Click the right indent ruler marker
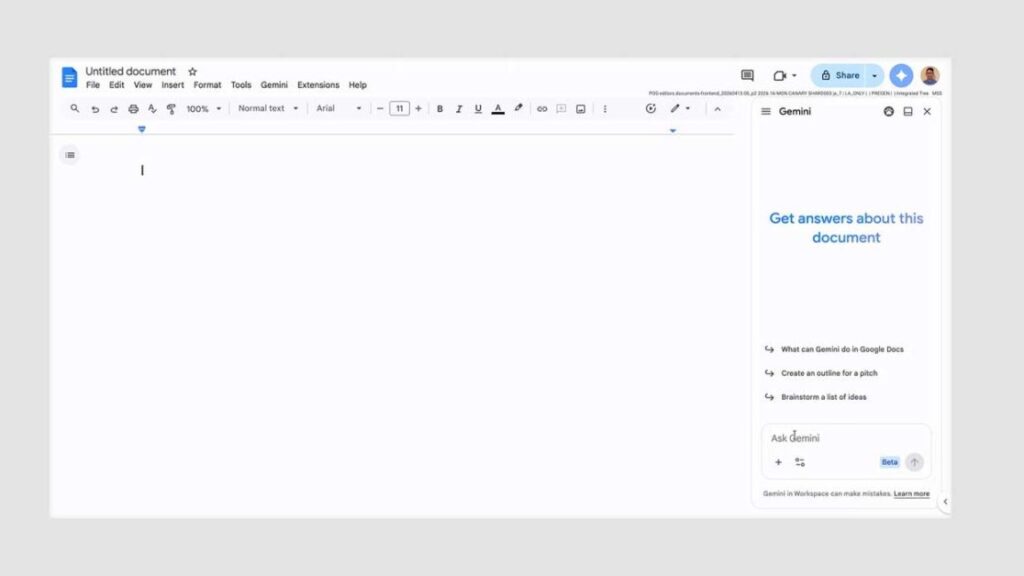This screenshot has width=1024, height=576. (673, 131)
